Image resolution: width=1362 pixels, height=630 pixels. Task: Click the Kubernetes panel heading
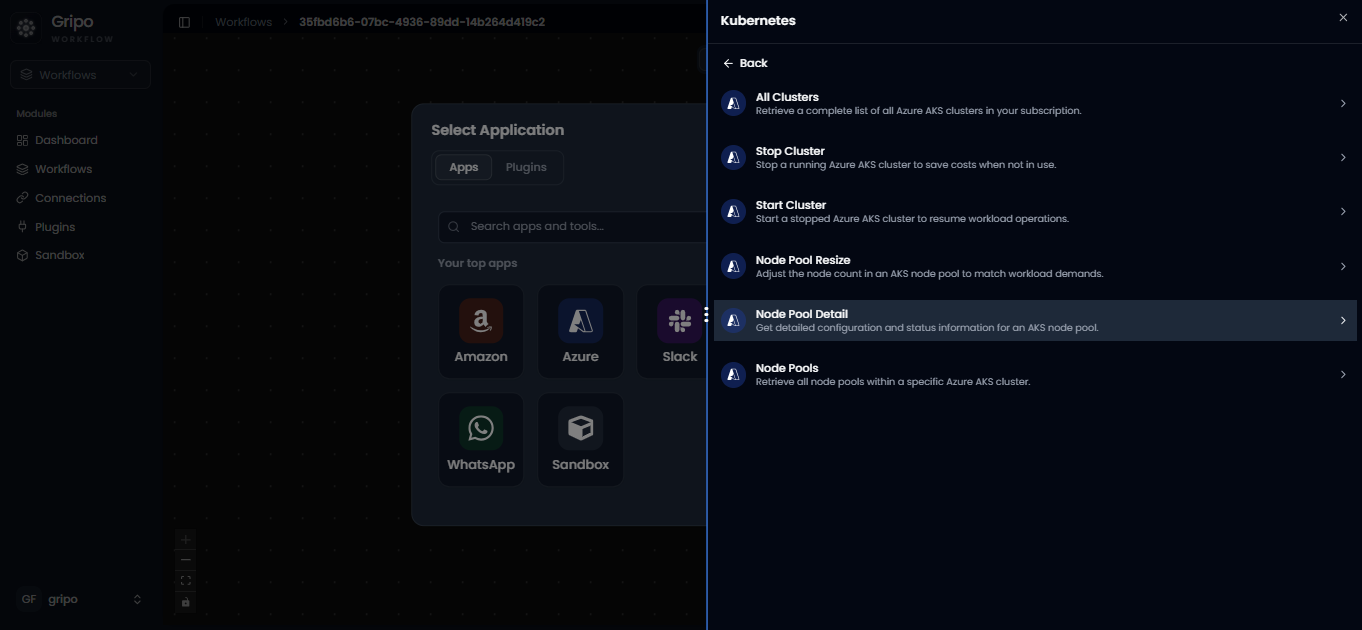(x=758, y=20)
